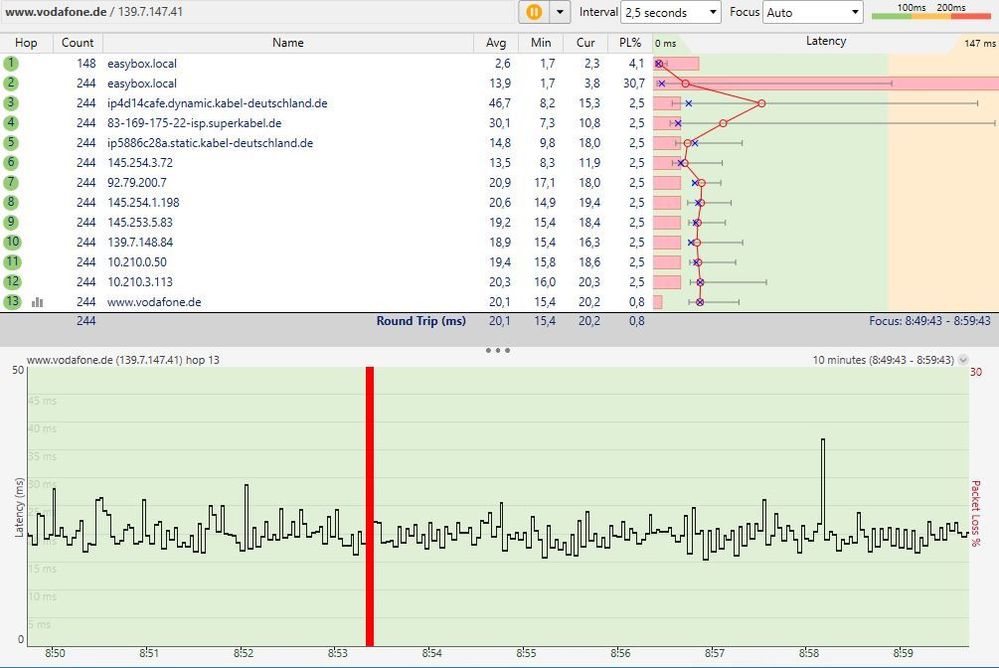Click the dotted splitter handle between panels

[x=496, y=350]
